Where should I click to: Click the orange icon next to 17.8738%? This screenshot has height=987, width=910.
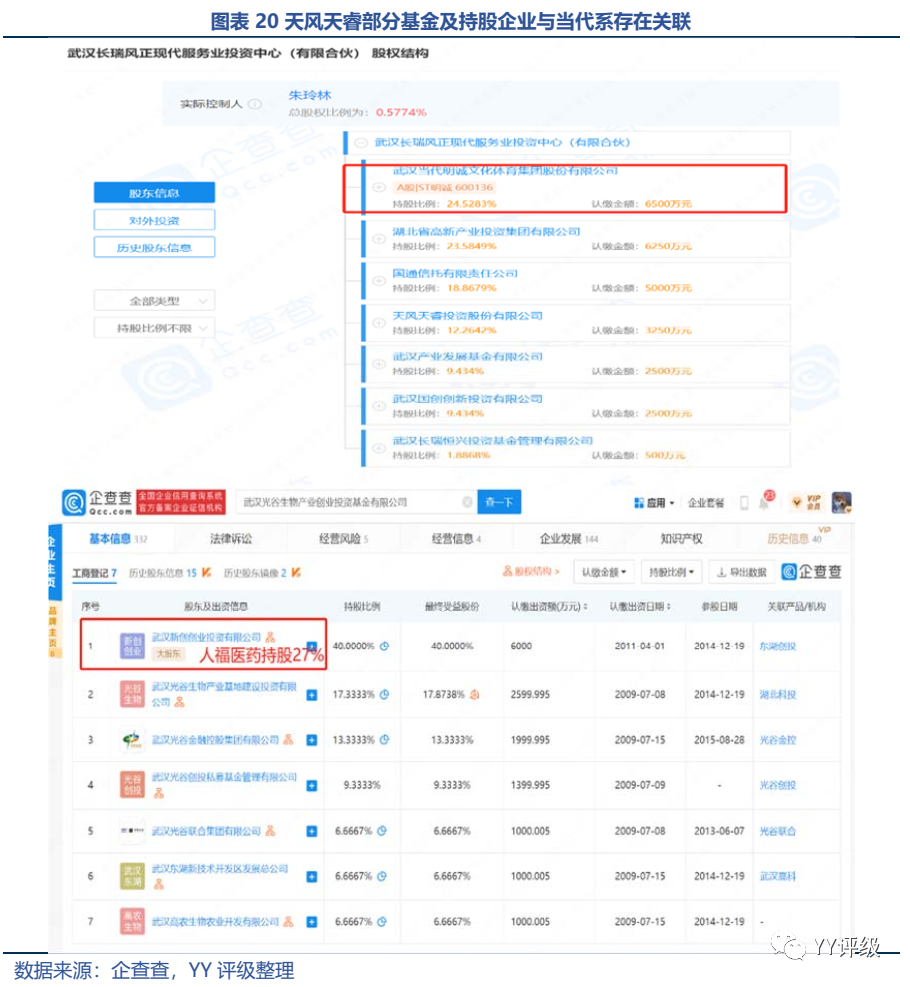(475, 695)
